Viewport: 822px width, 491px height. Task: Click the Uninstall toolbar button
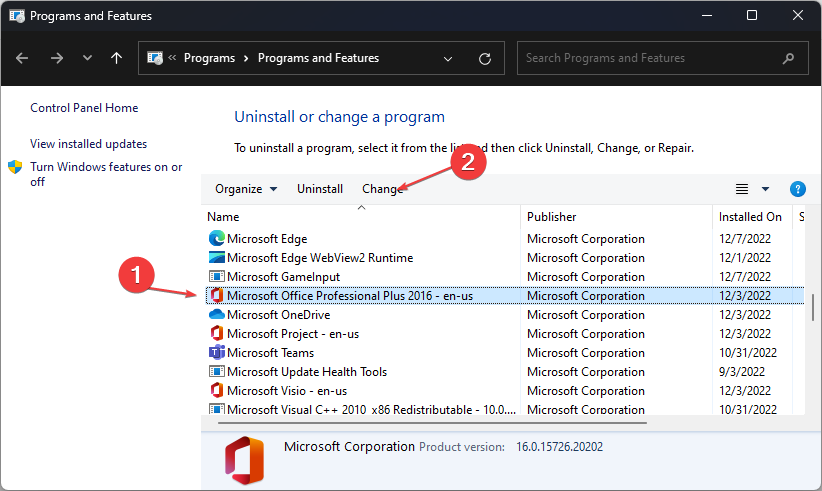(x=320, y=189)
